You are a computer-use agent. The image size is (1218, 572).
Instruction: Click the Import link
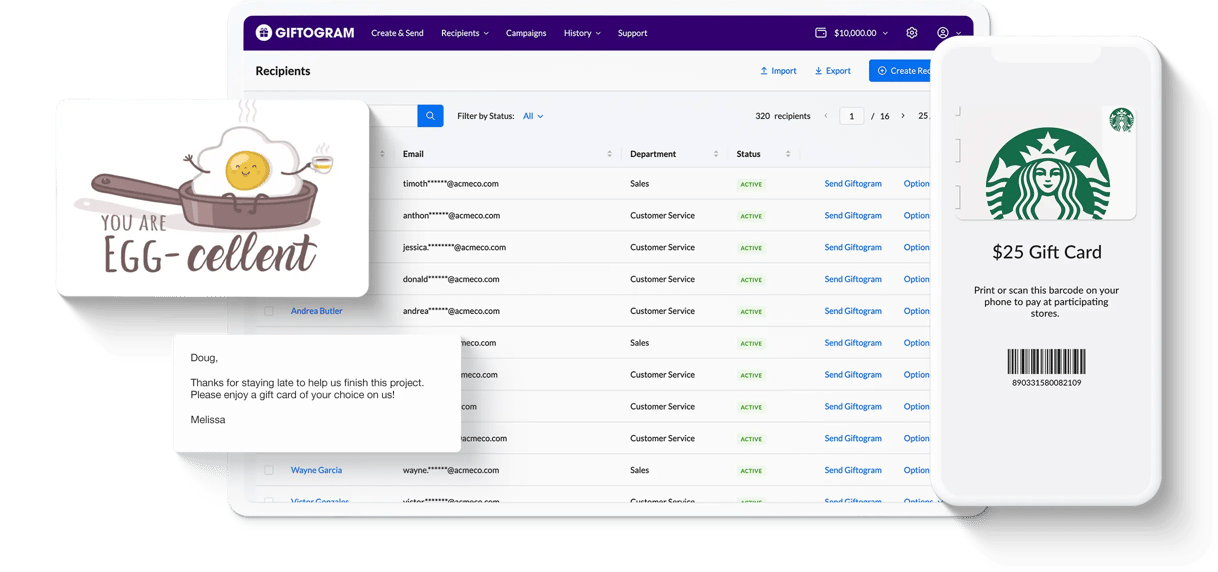pyautogui.click(x=778, y=71)
